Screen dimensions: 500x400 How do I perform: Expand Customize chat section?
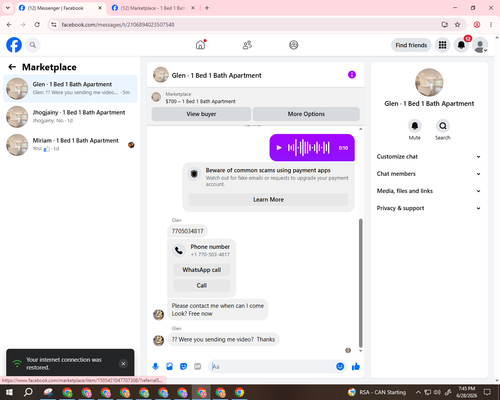pyautogui.click(x=429, y=157)
